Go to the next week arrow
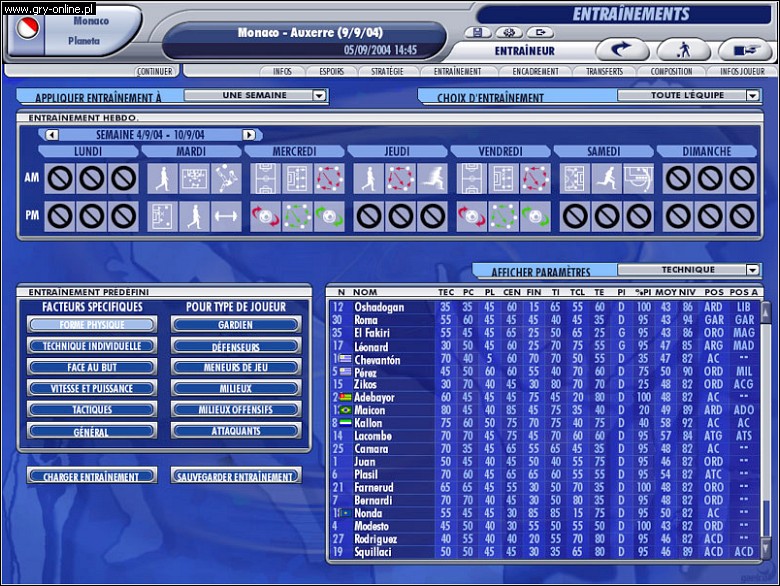Viewport: 780px width, 586px height. tap(249, 135)
